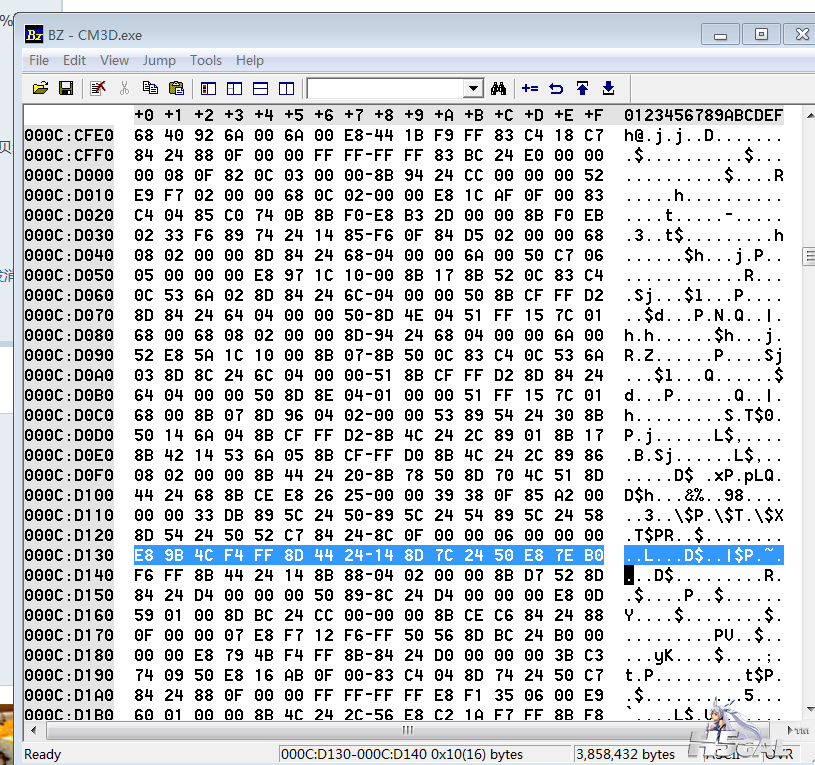Click the address label 000C:D190

click(x=69, y=675)
